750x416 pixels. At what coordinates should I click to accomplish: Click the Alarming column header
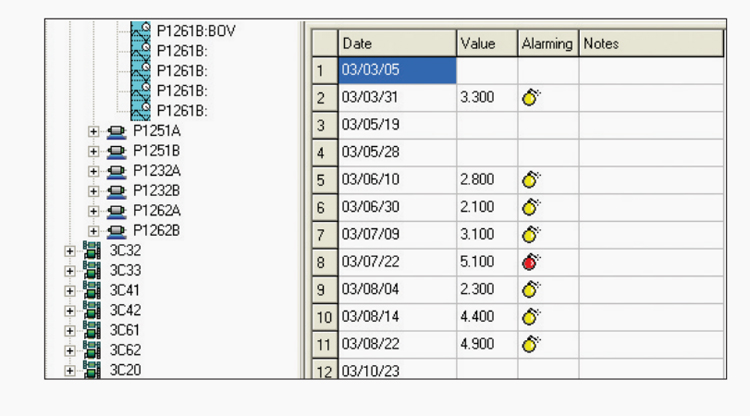(x=547, y=44)
